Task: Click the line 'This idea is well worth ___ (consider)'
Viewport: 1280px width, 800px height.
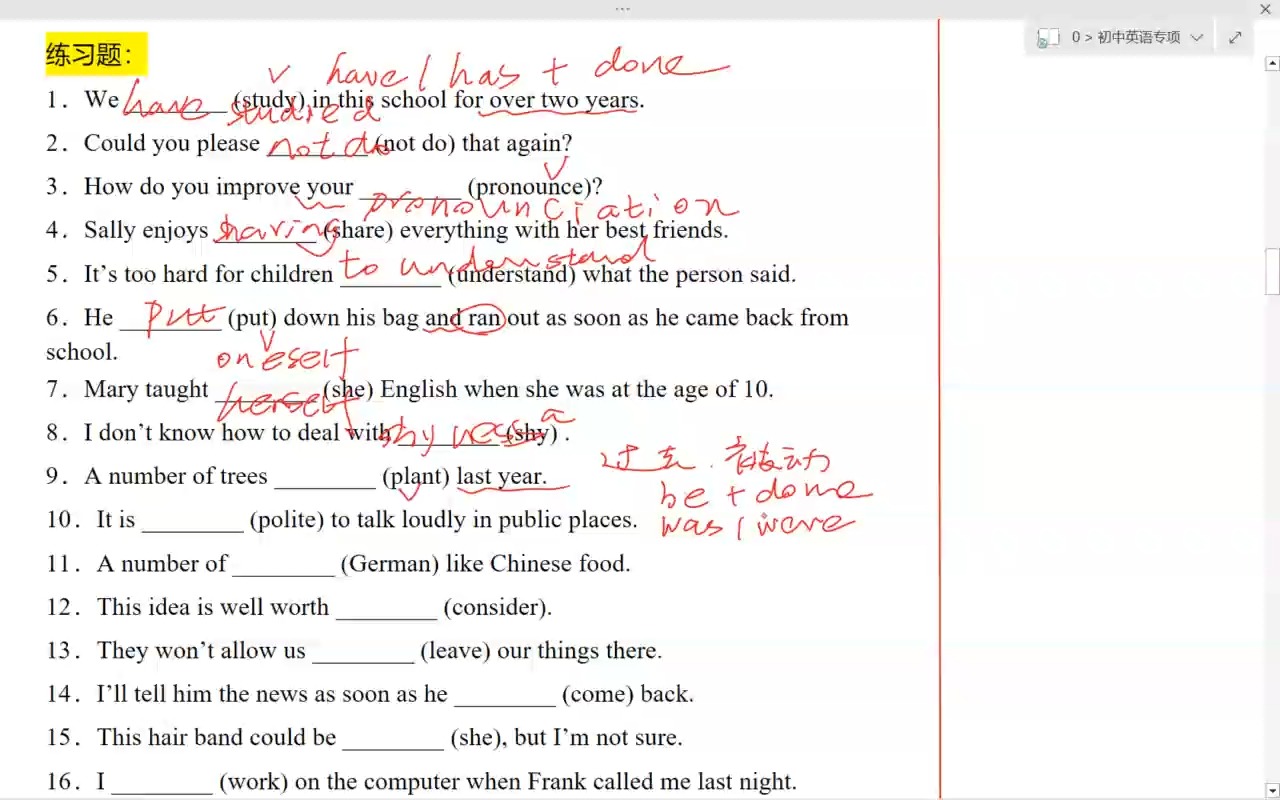Action: tap(299, 607)
